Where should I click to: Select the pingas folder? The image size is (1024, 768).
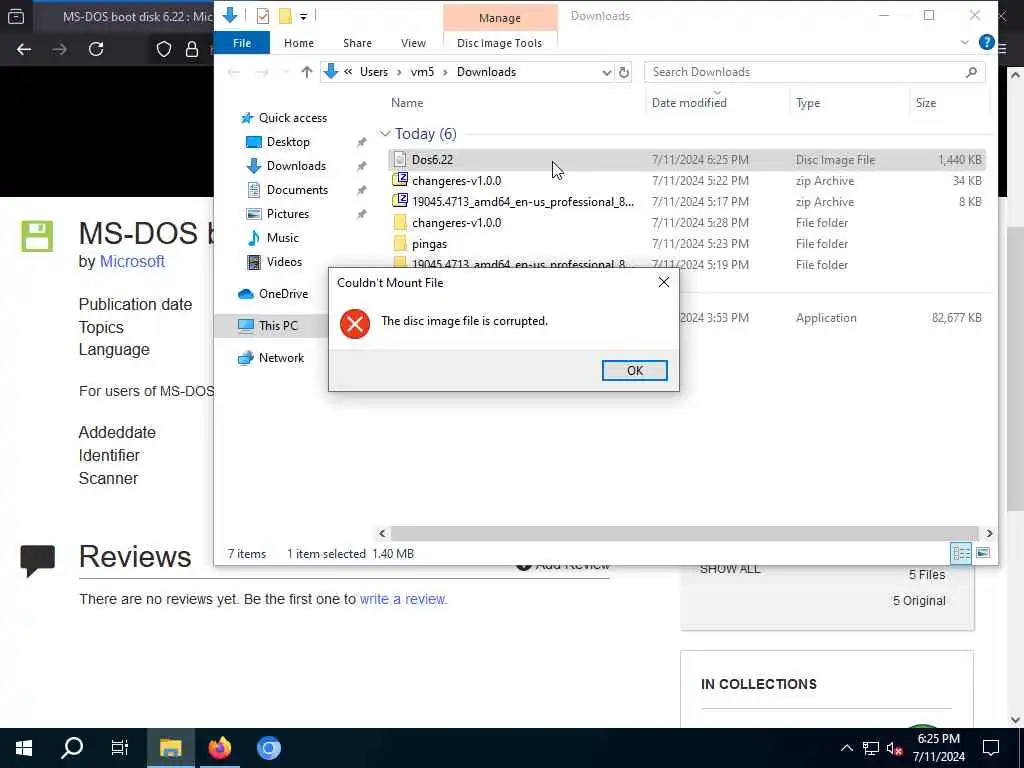686,243
